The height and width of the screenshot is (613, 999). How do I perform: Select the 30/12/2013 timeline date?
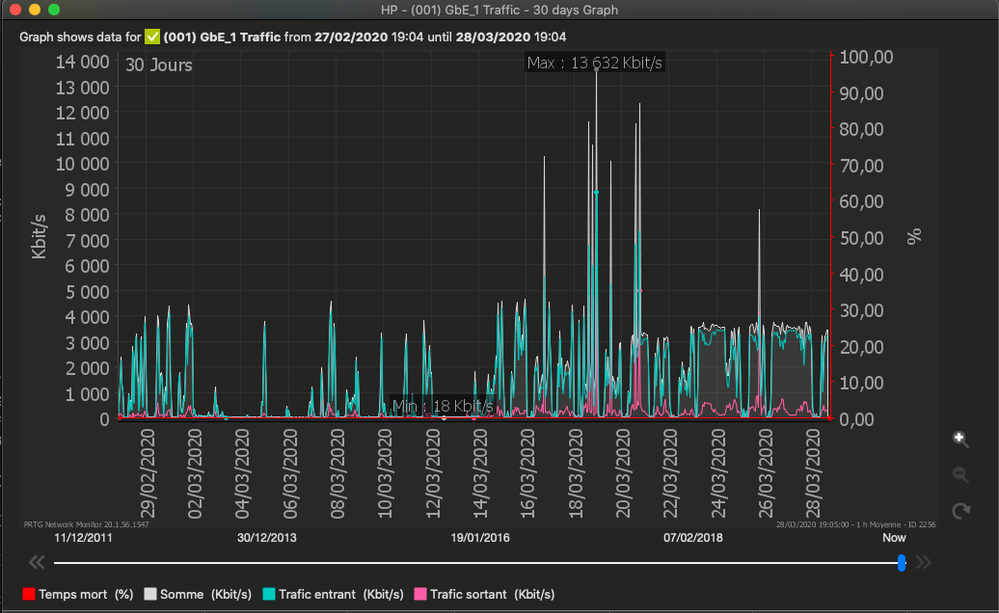pos(266,537)
